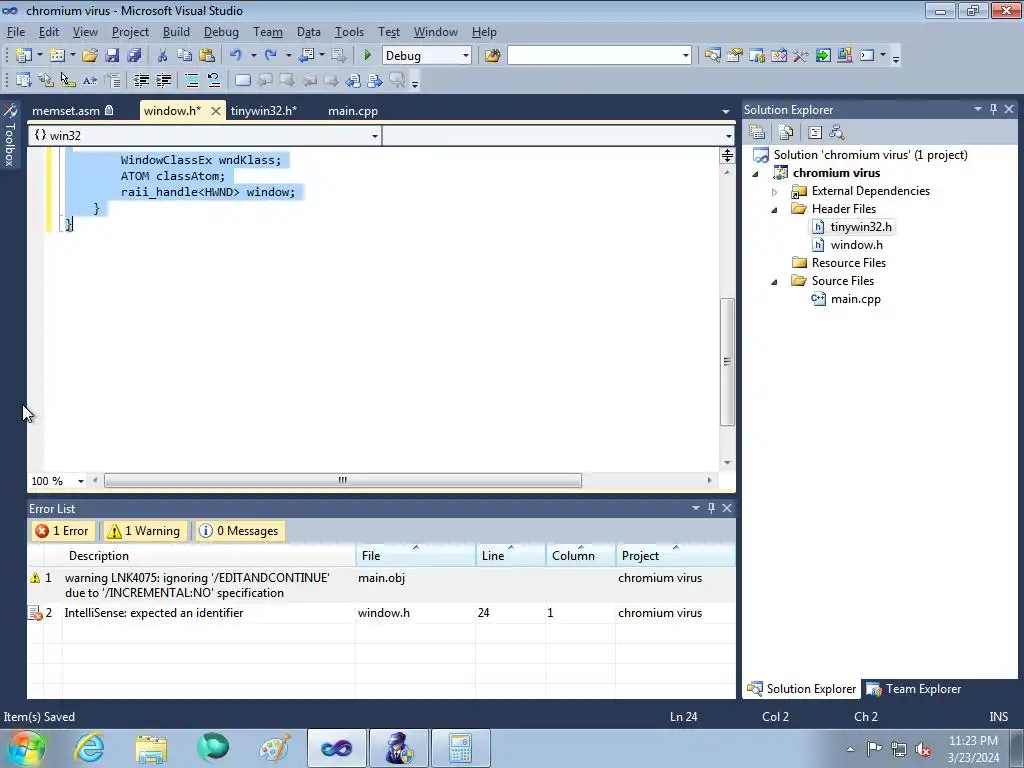Open the Toolbox icon with crossed tools
Screen dimensions: 1024x768
[801, 56]
